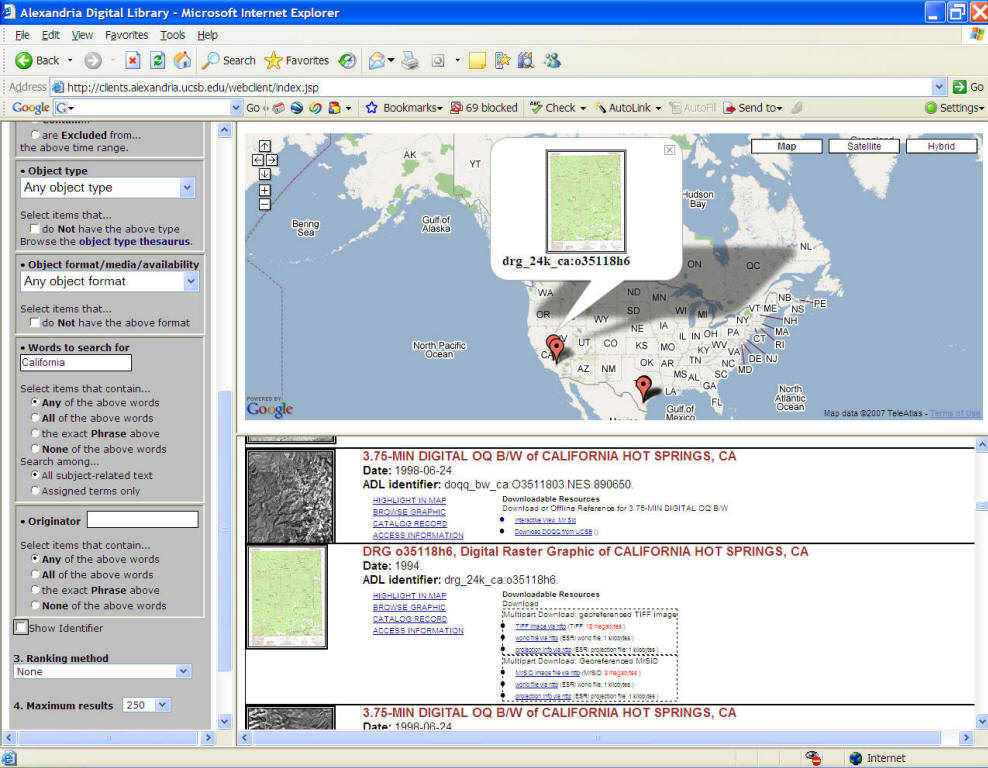Screen dimensions: 988x768
Task: Expand the address bar URL history dropdown
Action: click(x=939, y=87)
